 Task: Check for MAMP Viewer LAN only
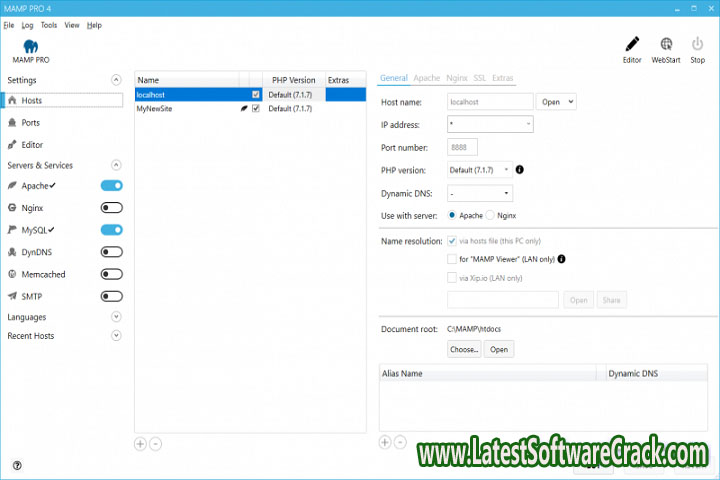pos(452,259)
